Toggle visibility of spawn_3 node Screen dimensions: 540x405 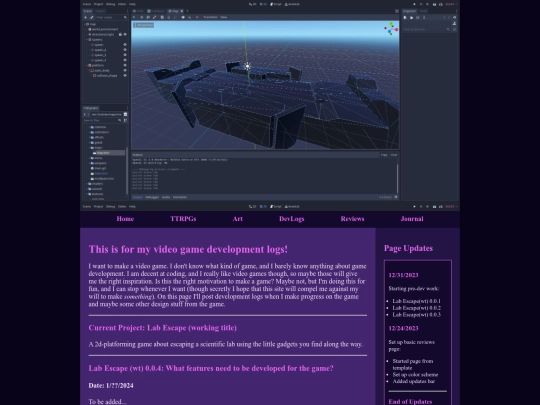(125, 55)
